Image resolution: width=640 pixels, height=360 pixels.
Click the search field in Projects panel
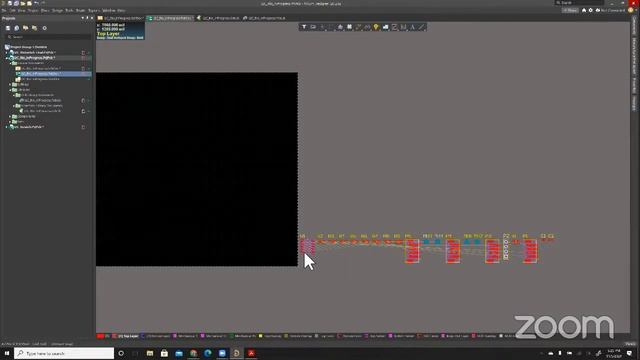48,37
